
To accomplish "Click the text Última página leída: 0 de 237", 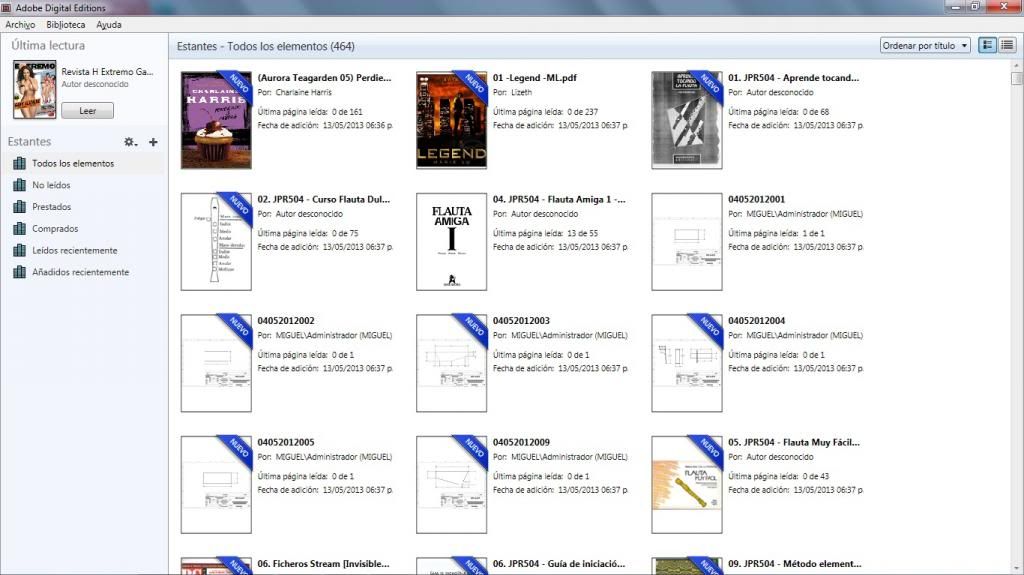I will coord(545,112).
